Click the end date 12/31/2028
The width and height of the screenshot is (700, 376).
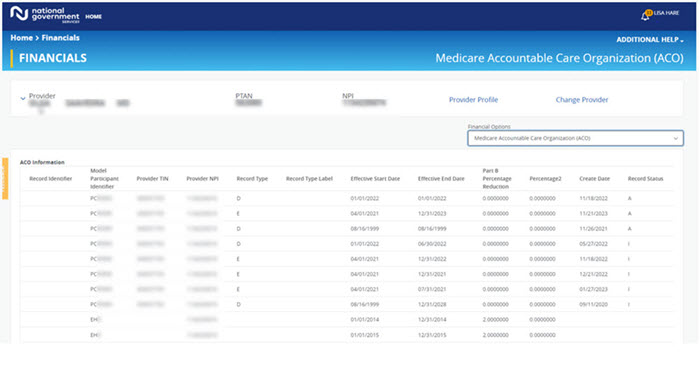(x=432, y=305)
